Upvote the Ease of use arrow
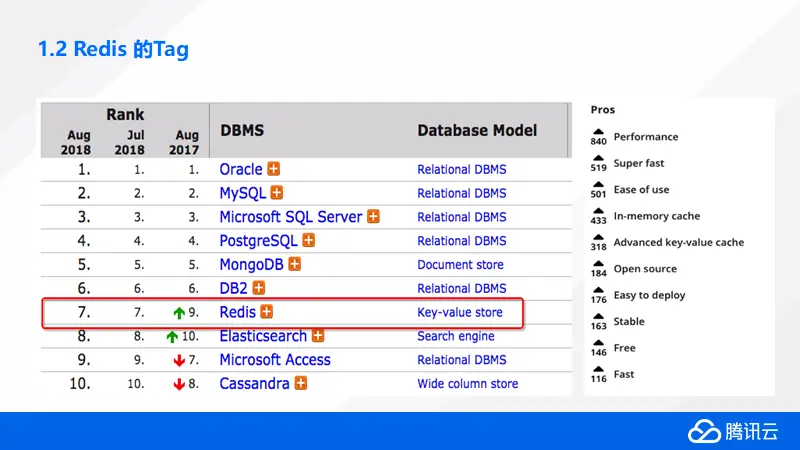 pos(598,185)
